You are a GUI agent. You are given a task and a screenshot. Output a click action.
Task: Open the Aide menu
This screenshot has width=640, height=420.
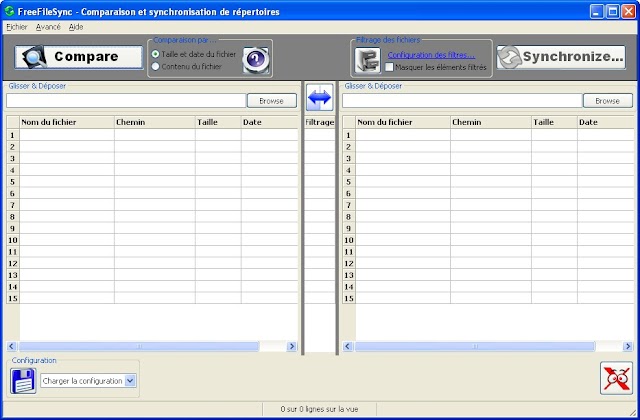pyautogui.click(x=76, y=27)
